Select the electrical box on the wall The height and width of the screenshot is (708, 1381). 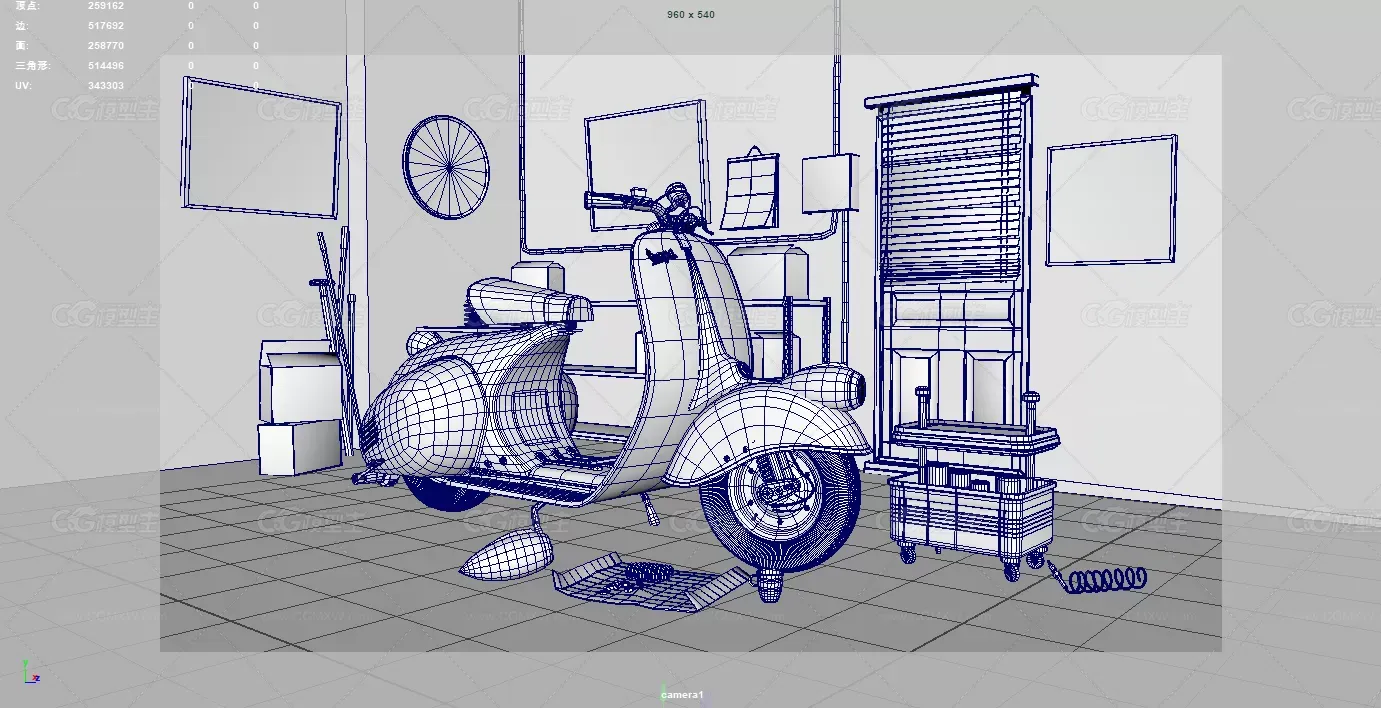tap(829, 183)
